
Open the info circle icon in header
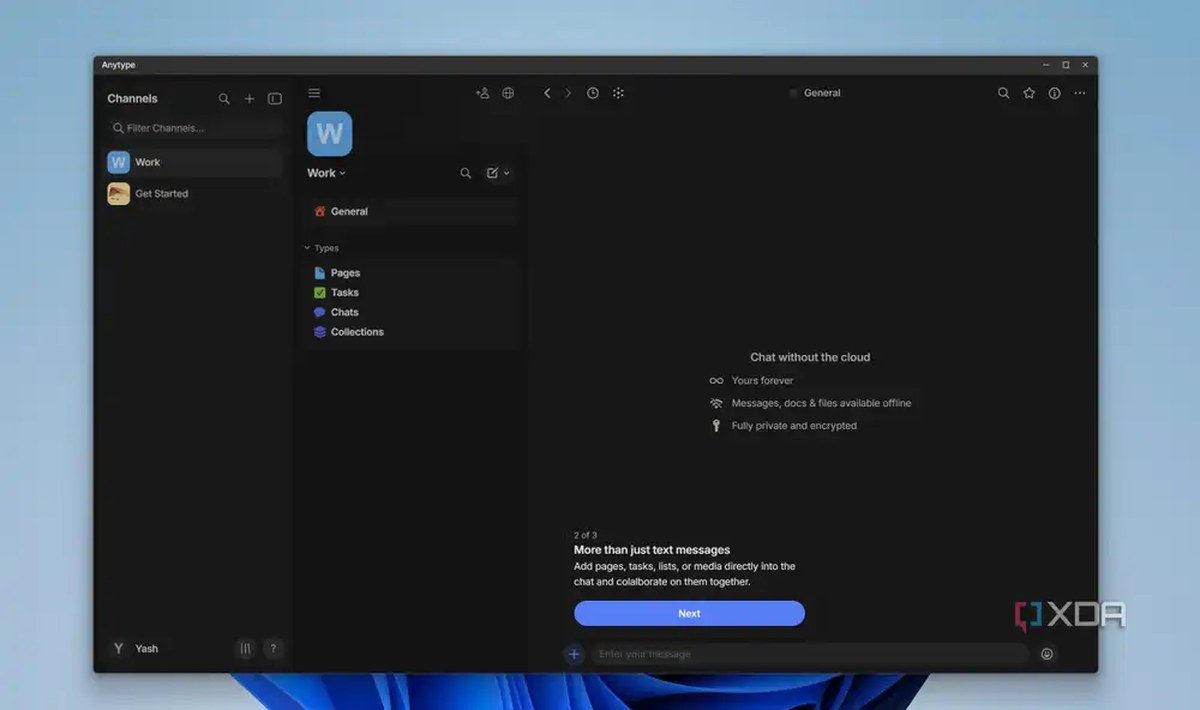1054,93
